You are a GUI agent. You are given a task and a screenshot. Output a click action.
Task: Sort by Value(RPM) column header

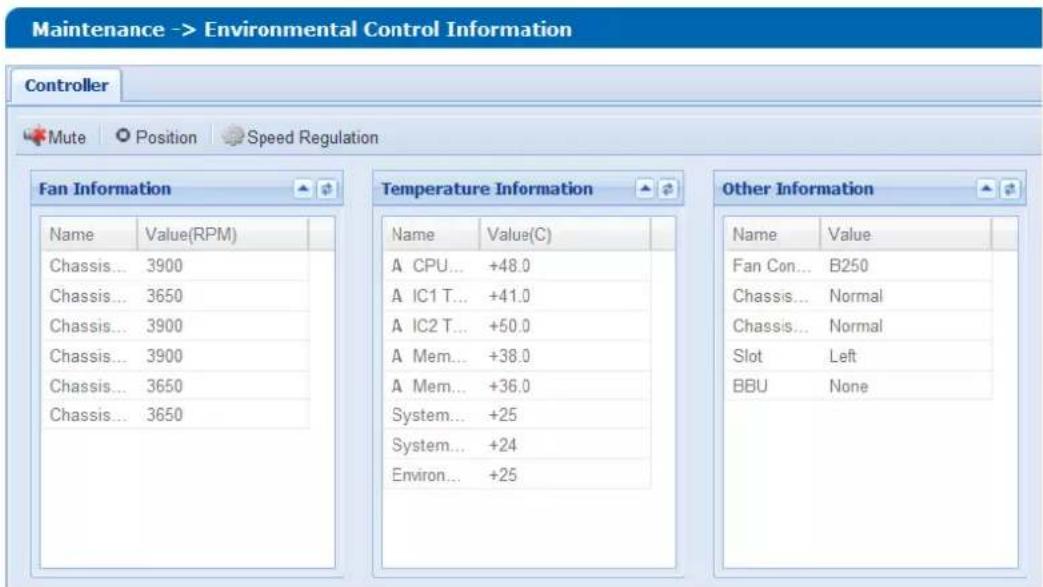click(x=223, y=234)
